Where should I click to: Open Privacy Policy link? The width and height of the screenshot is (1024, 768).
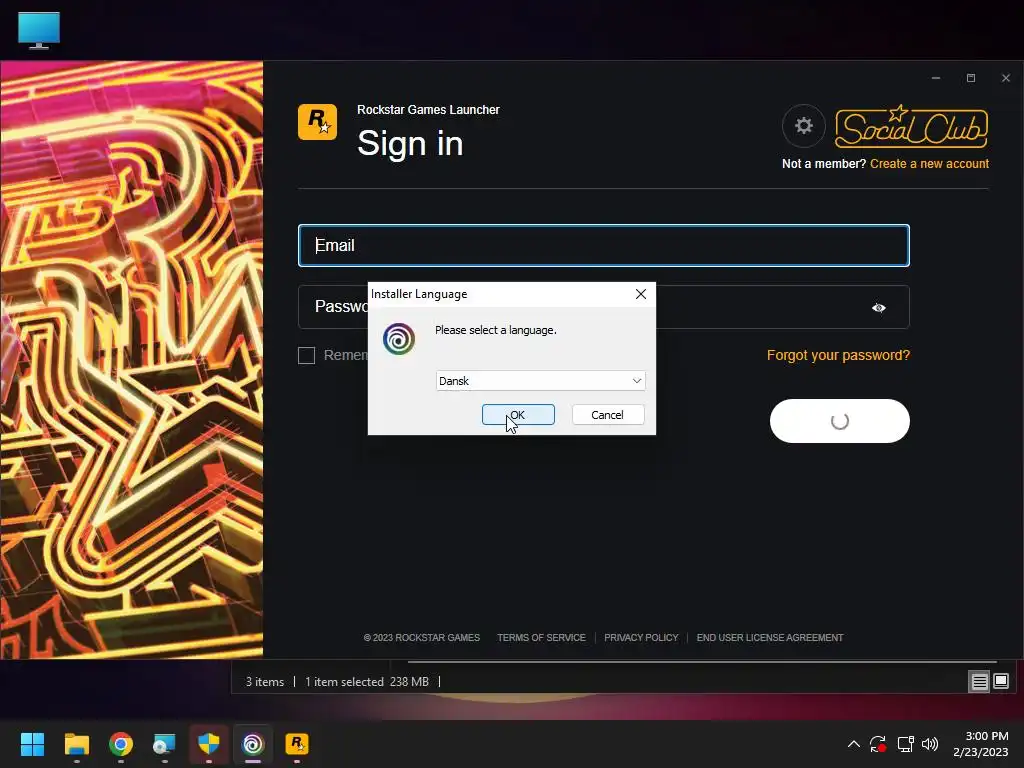pyautogui.click(x=641, y=637)
